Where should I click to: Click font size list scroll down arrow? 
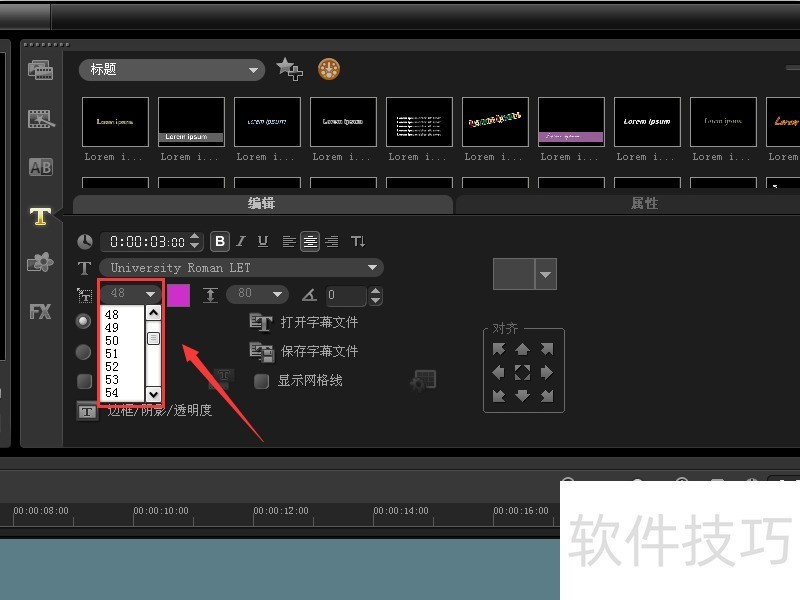tap(154, 394)
